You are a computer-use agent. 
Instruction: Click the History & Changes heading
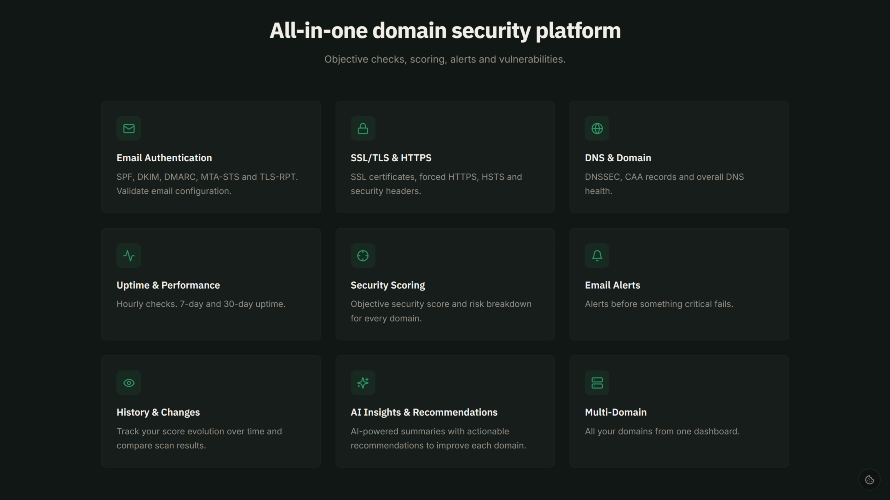click(x=158, y=412)
